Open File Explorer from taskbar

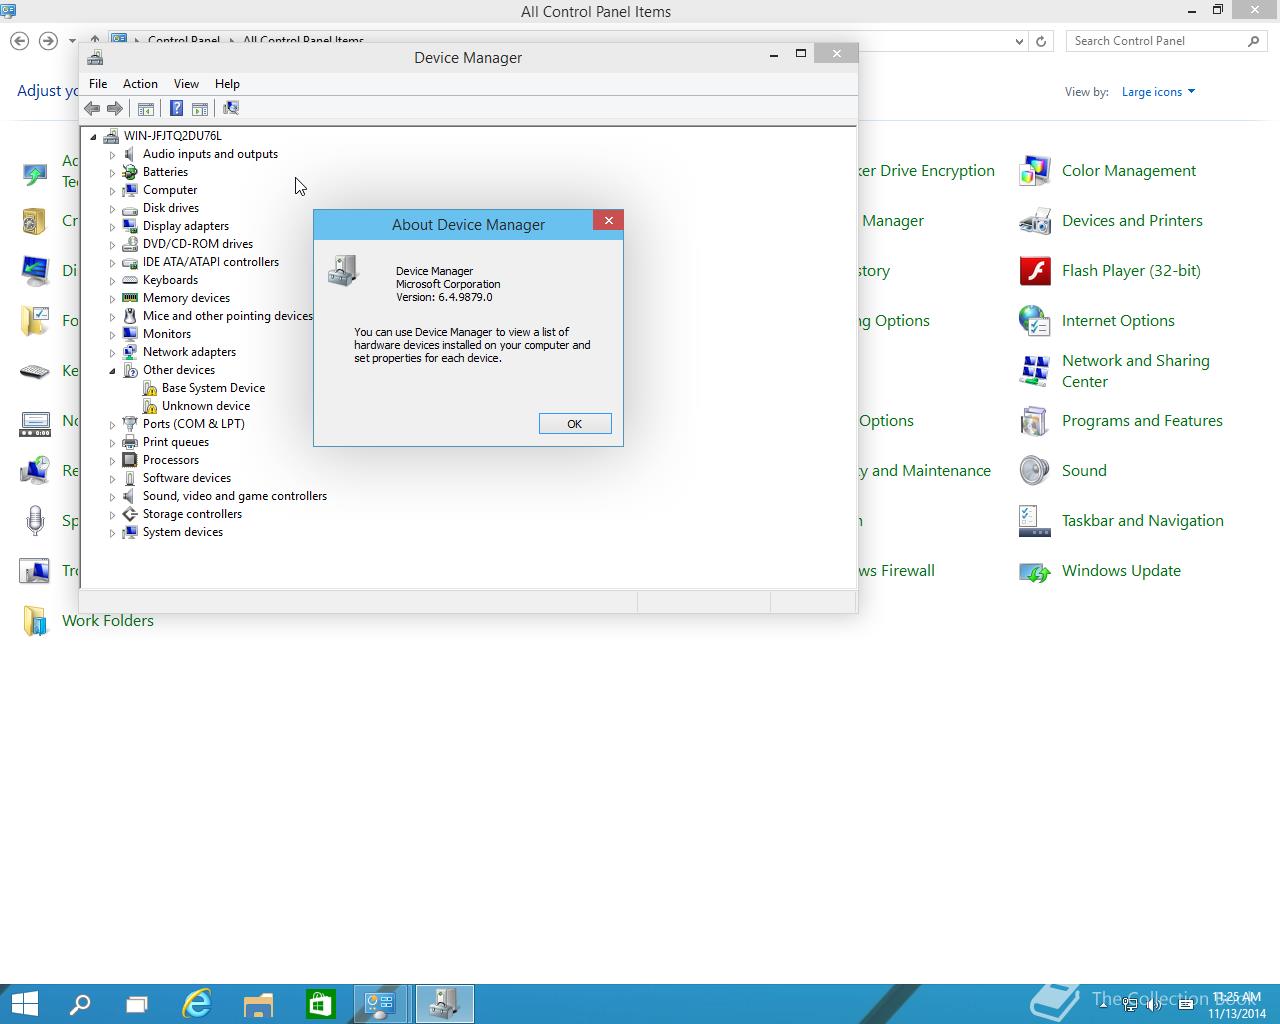[x=258, y=1004]
